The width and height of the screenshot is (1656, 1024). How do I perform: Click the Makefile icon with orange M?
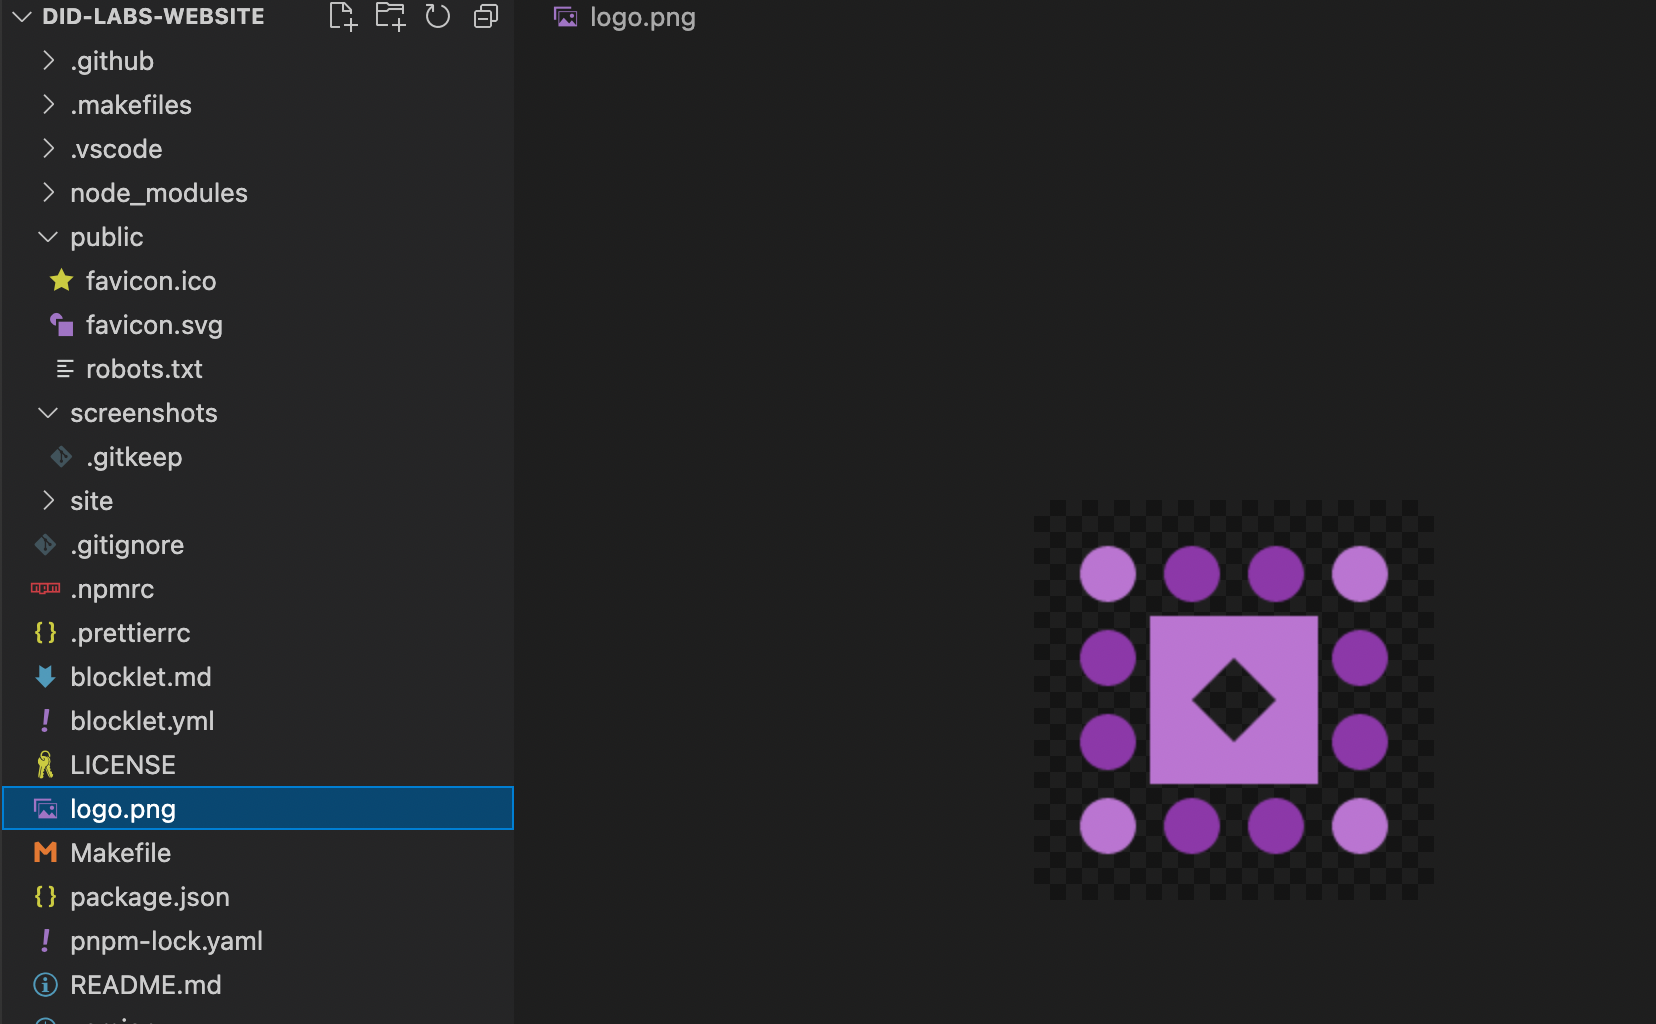[44, 852]
